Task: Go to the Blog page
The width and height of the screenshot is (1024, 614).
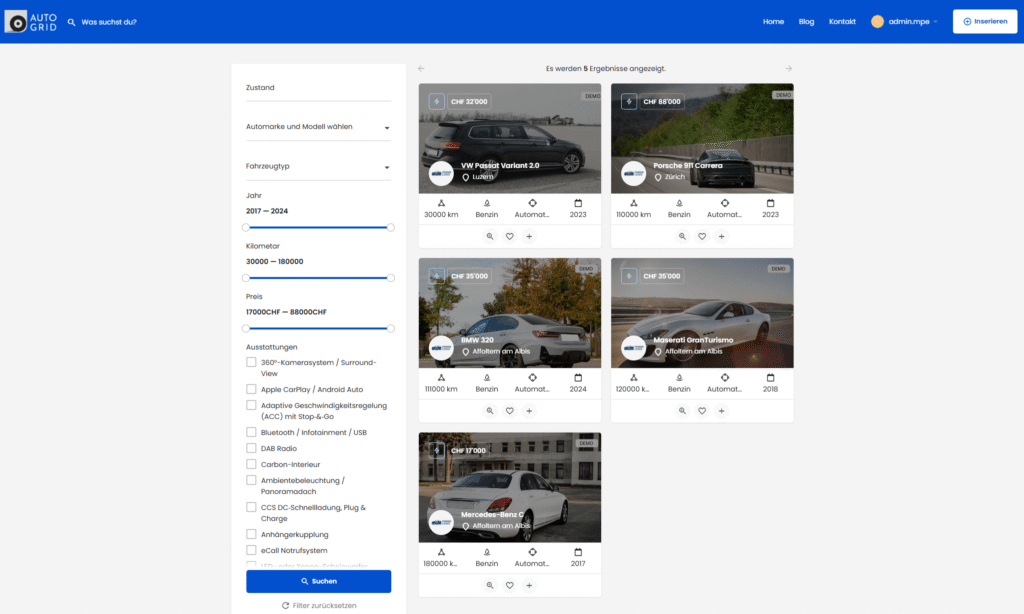Action: 806,21
